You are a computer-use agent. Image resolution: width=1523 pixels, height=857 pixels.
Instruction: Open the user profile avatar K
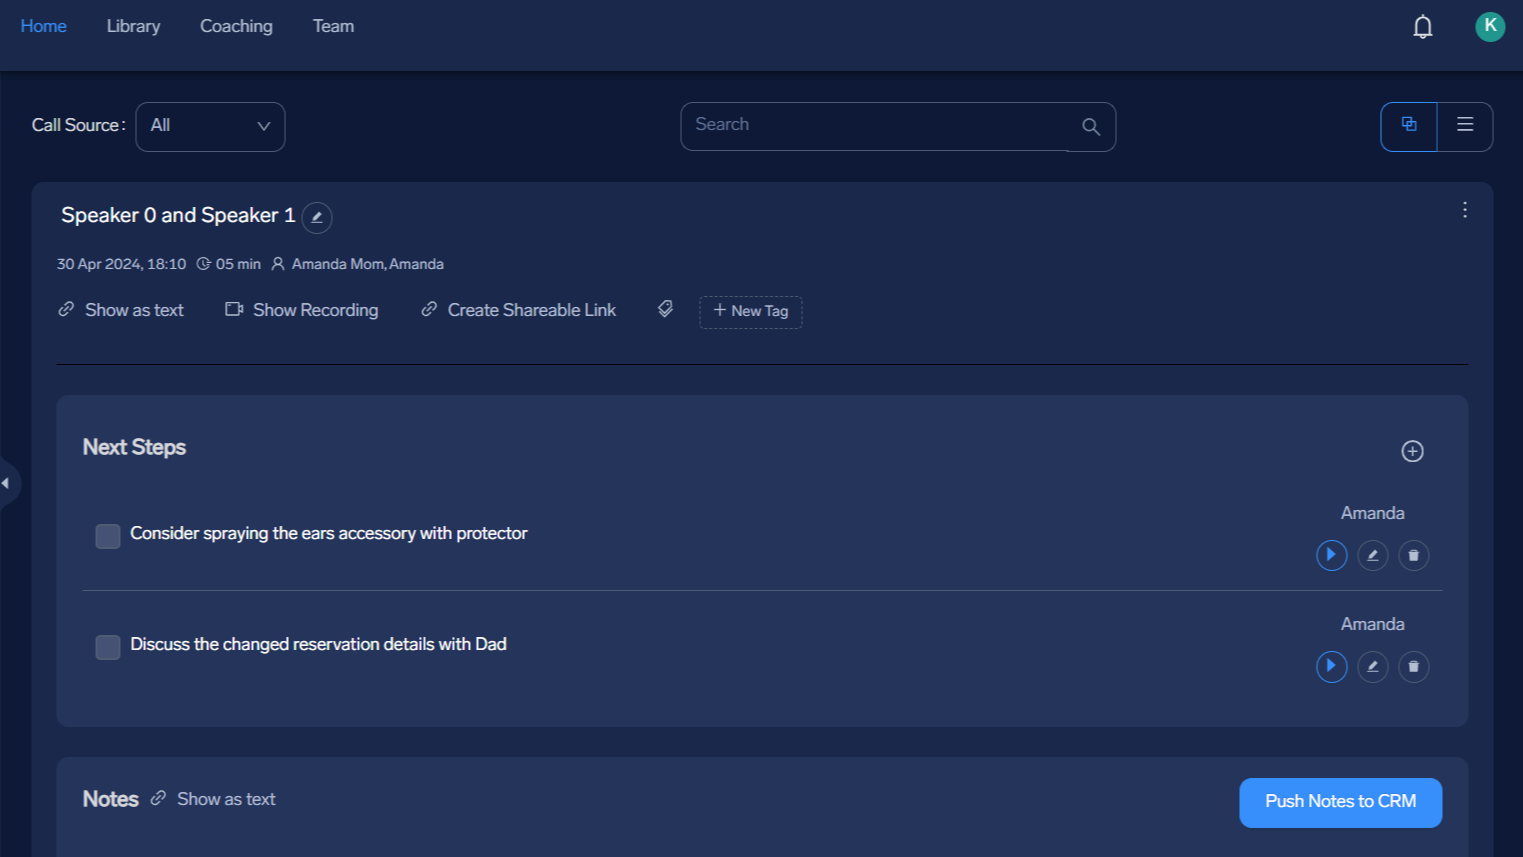pyautogui.click(x=1489, y=26)
